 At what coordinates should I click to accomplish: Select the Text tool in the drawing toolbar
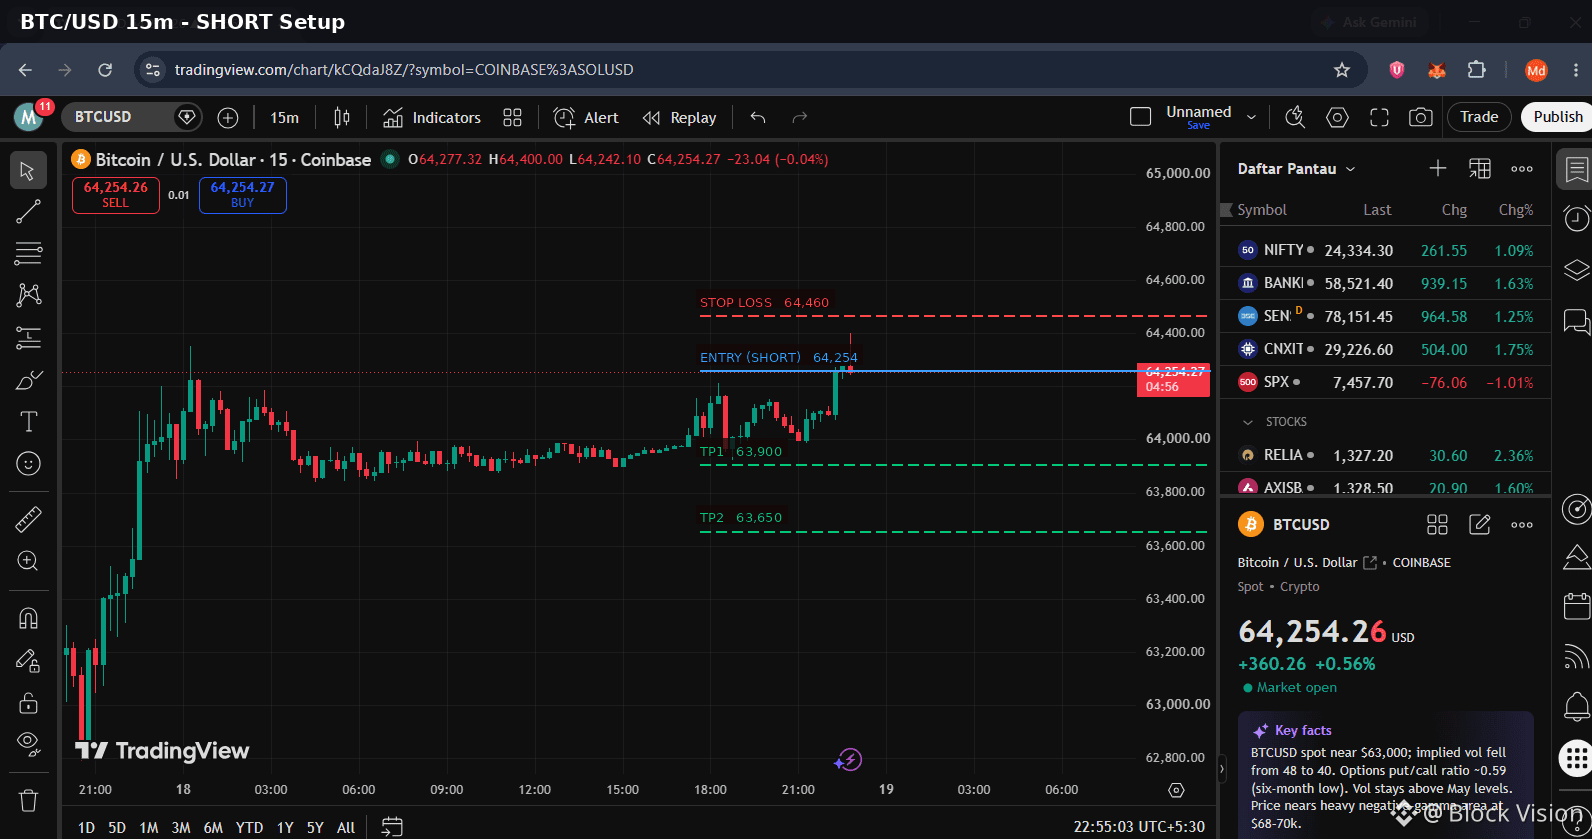[x=28, y=422]
